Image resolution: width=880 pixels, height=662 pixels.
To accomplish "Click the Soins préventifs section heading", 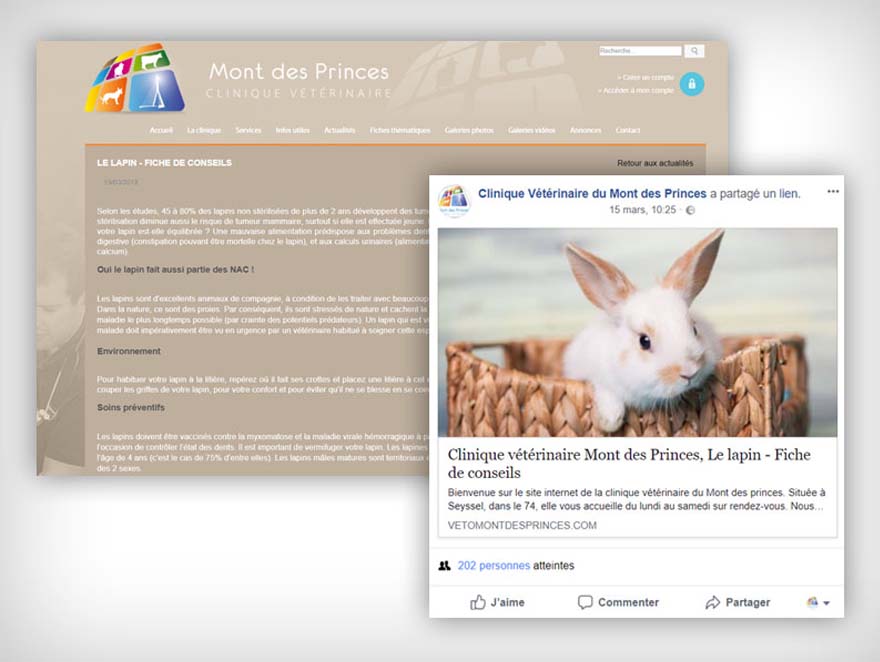I will [x=131, y=407].
